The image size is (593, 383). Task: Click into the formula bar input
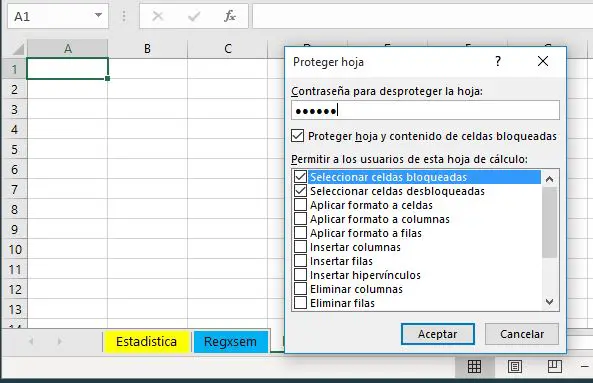[422, 16]
